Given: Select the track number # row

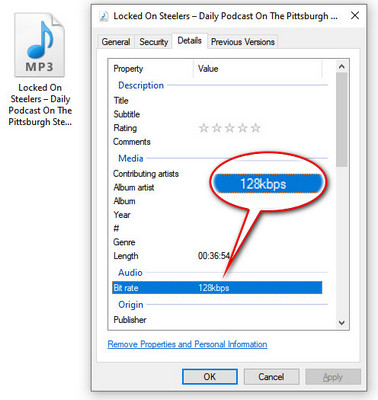Looking at the screenshot, I should [217, 228].
